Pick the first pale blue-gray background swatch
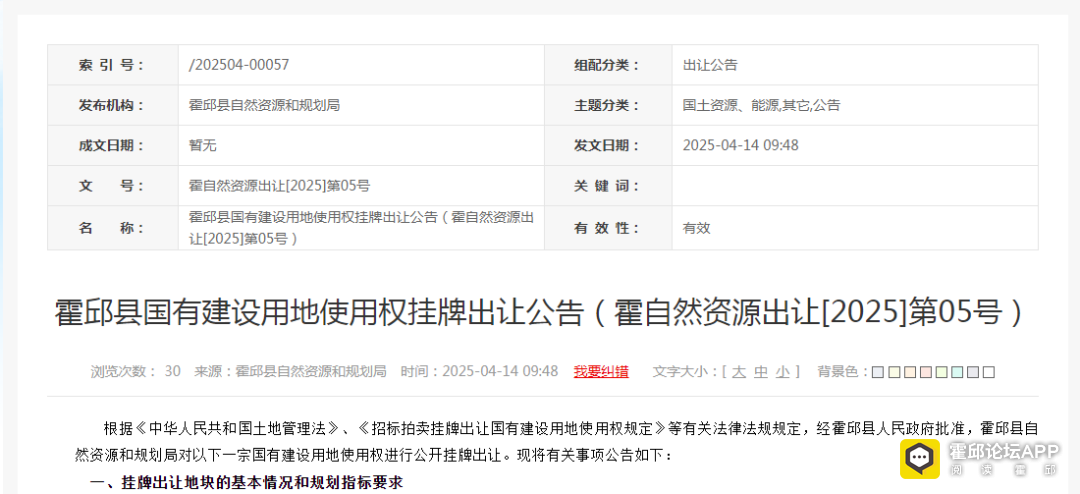 878,373
